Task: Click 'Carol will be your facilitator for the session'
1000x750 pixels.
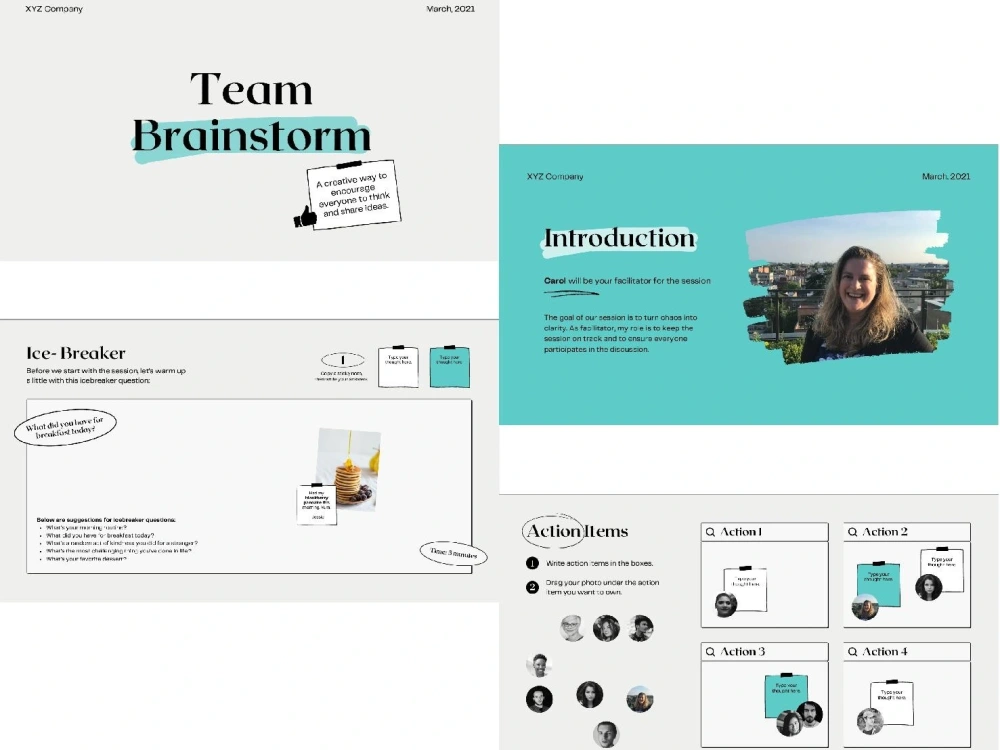Action: click(x=627, y=281)
